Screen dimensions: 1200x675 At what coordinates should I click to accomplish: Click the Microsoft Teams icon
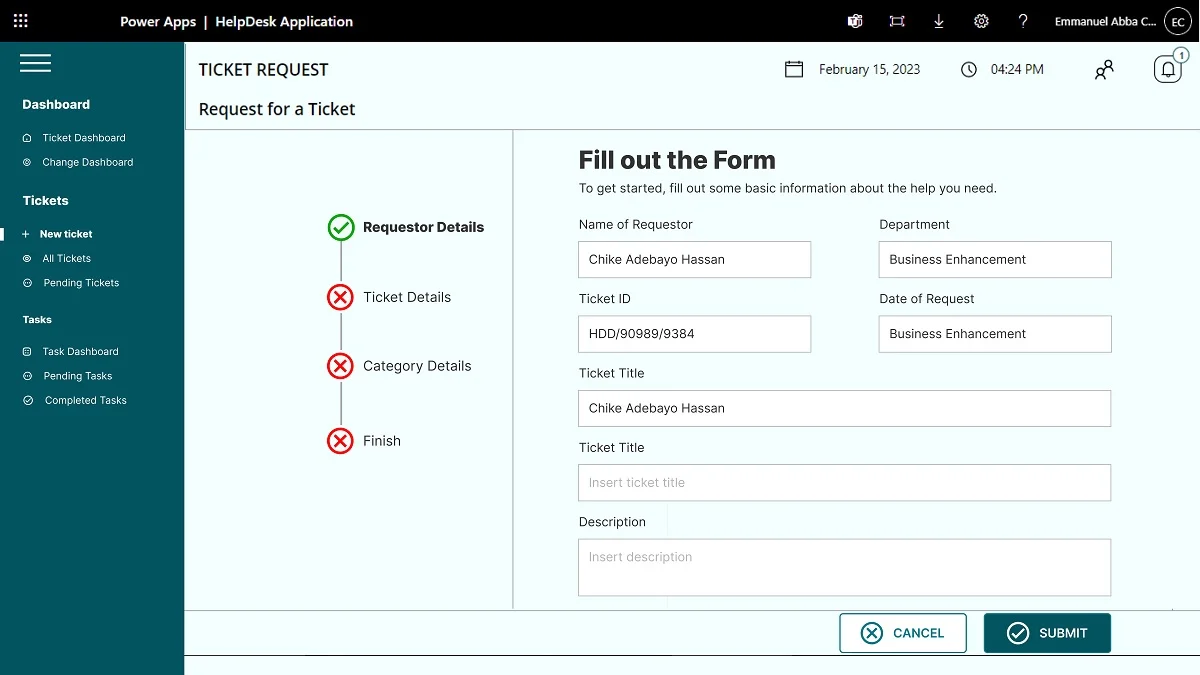click(x=855, y=21)
